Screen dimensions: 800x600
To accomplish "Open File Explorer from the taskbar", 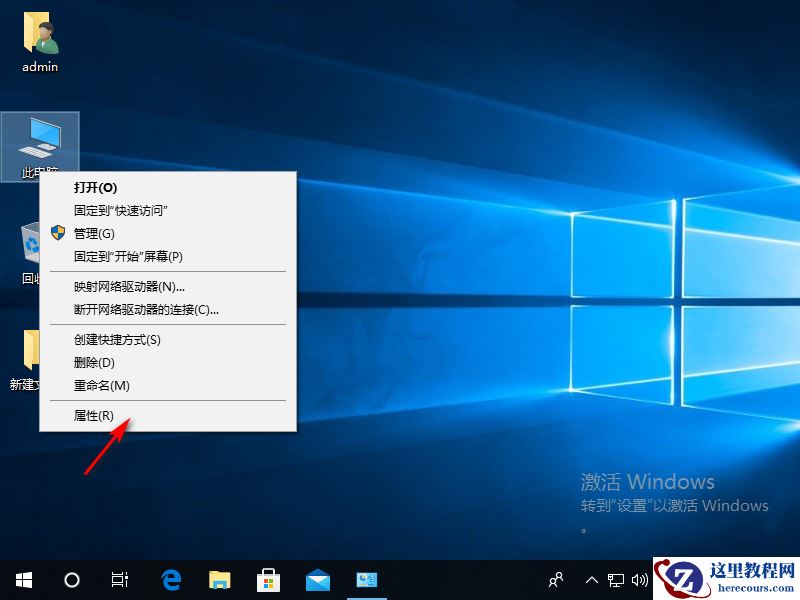I will click(219, 580).
